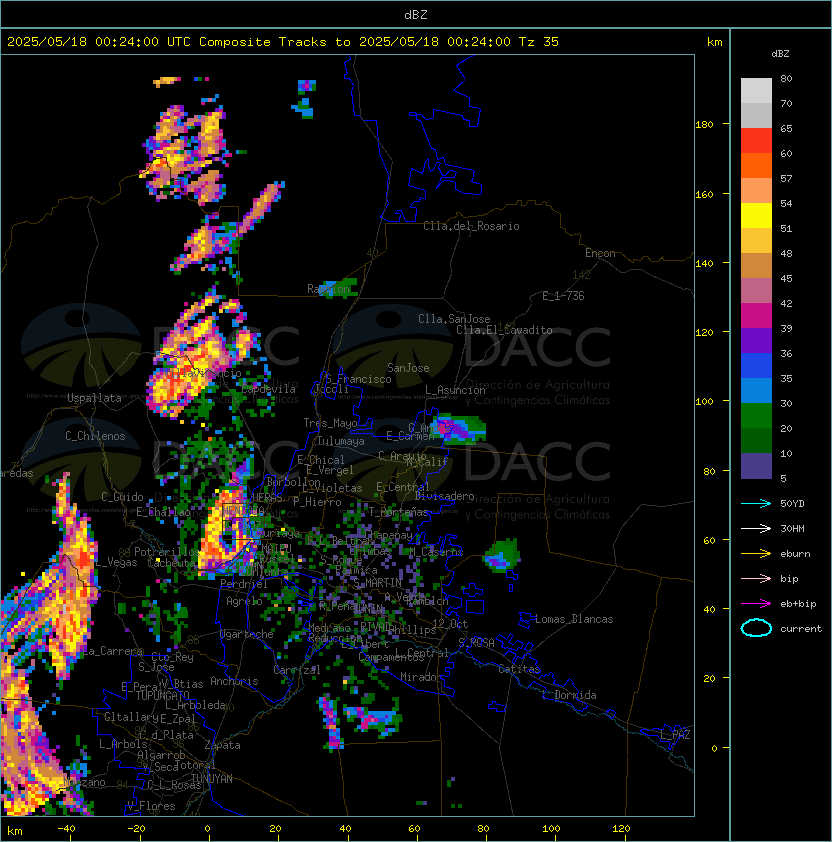
Task: Click the 'Mirador' map label
Action: [421, 677]
